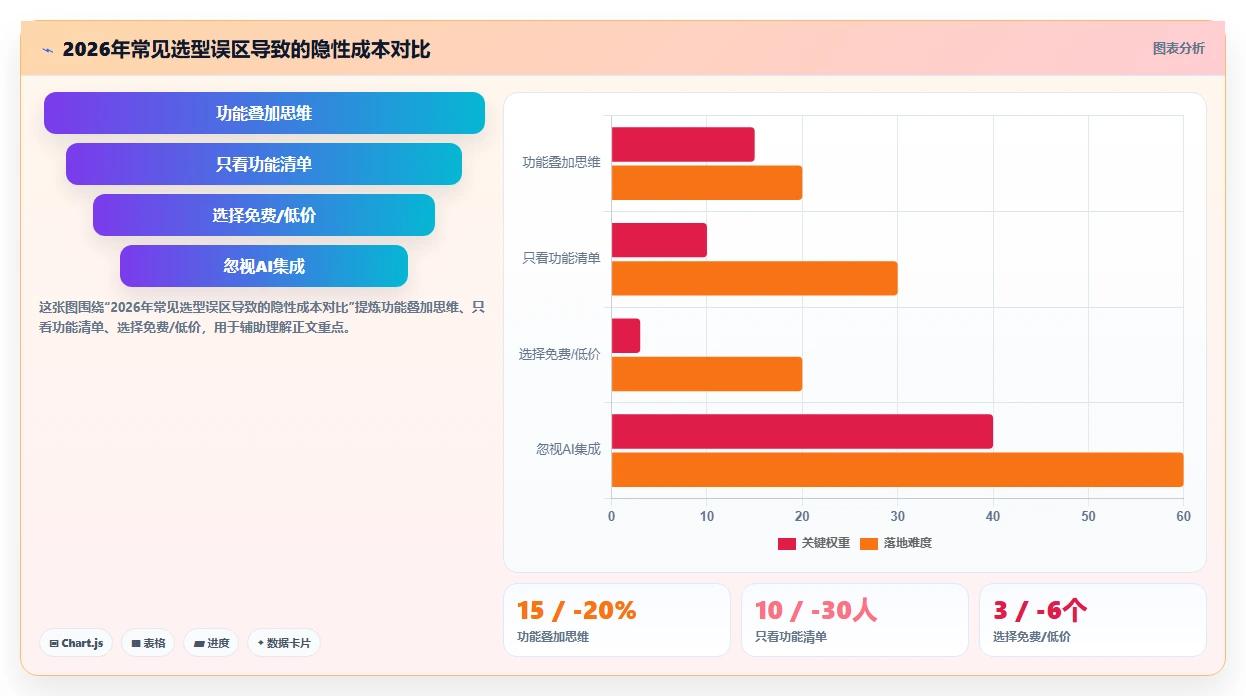Click the 进度 tag
This screenshot has height=696, width=1246.
[x=211, y=643]
